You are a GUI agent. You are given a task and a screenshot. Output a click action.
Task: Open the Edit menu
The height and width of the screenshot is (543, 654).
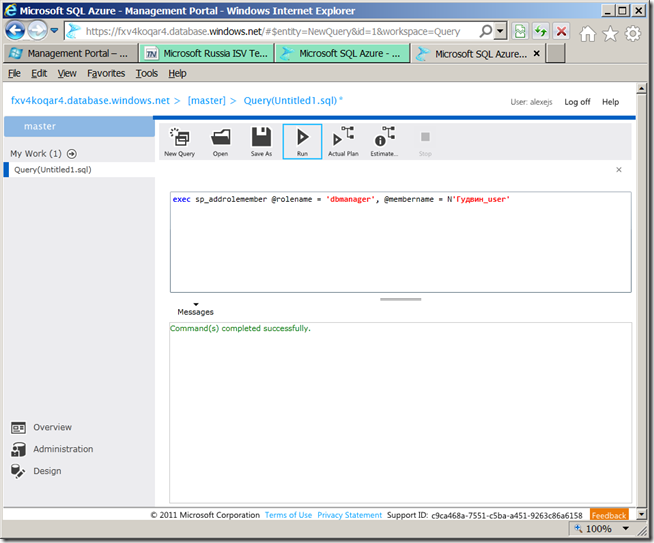pos(39,73)
